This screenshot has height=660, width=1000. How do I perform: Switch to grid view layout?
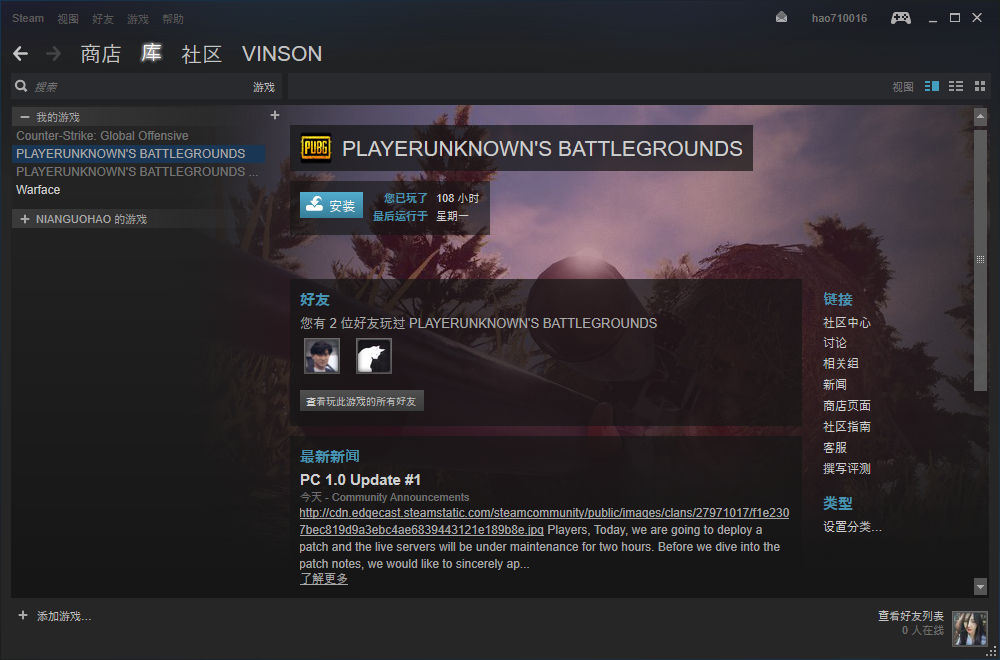(980, 86)
